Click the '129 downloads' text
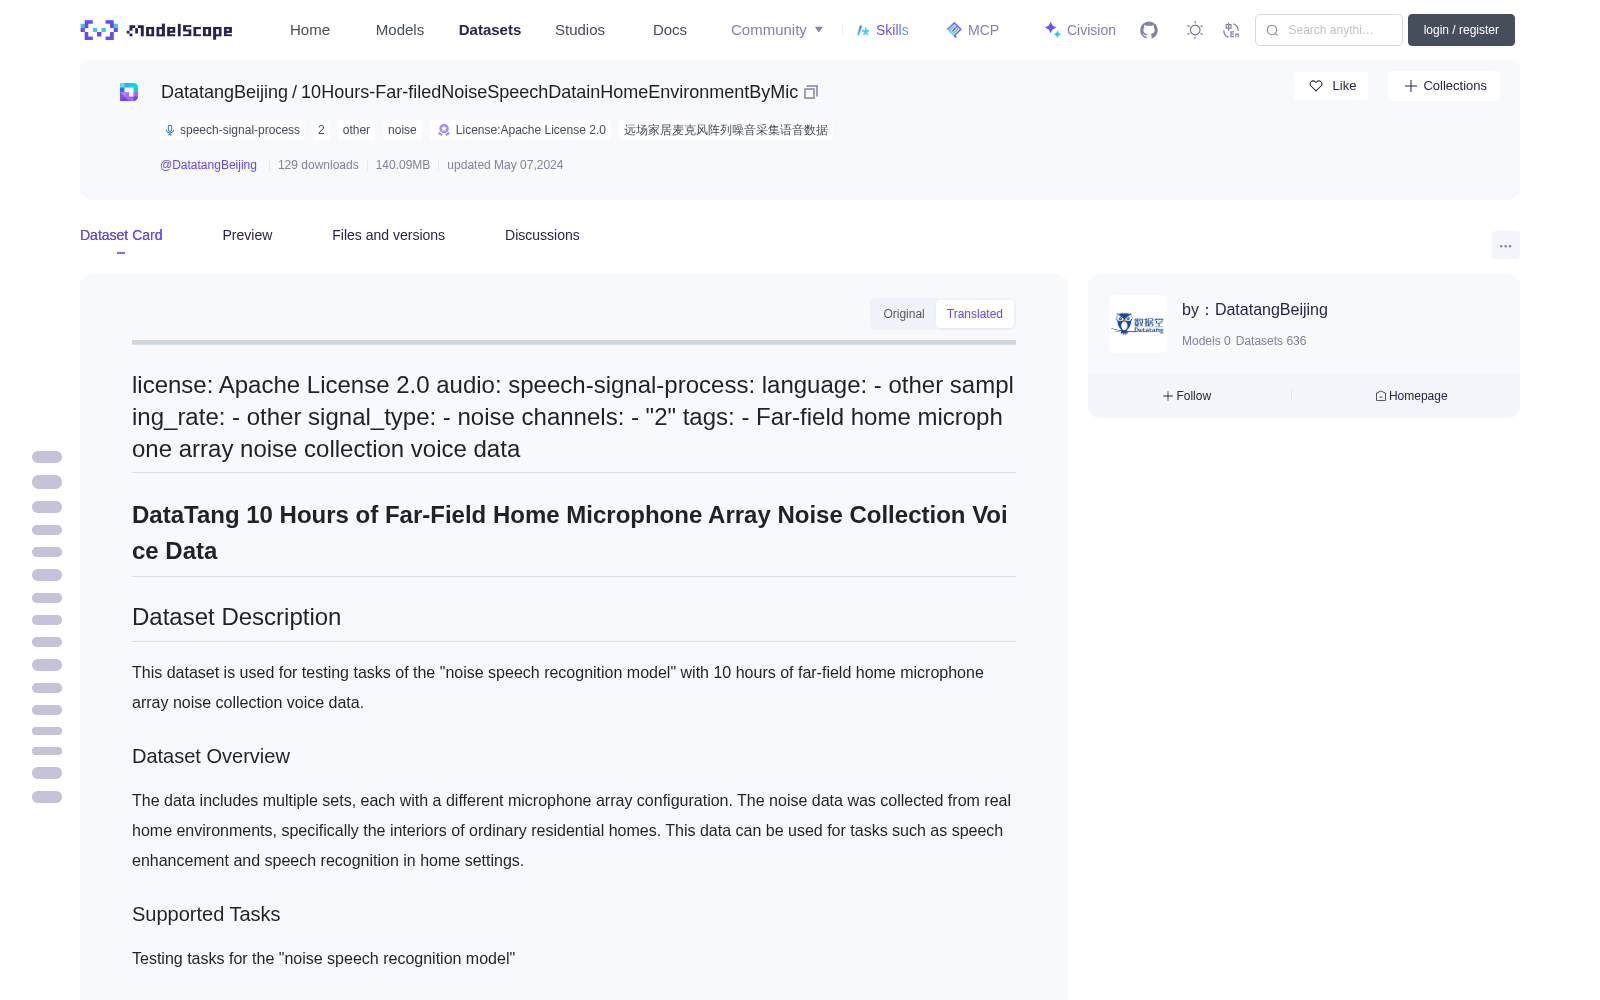 318,165
